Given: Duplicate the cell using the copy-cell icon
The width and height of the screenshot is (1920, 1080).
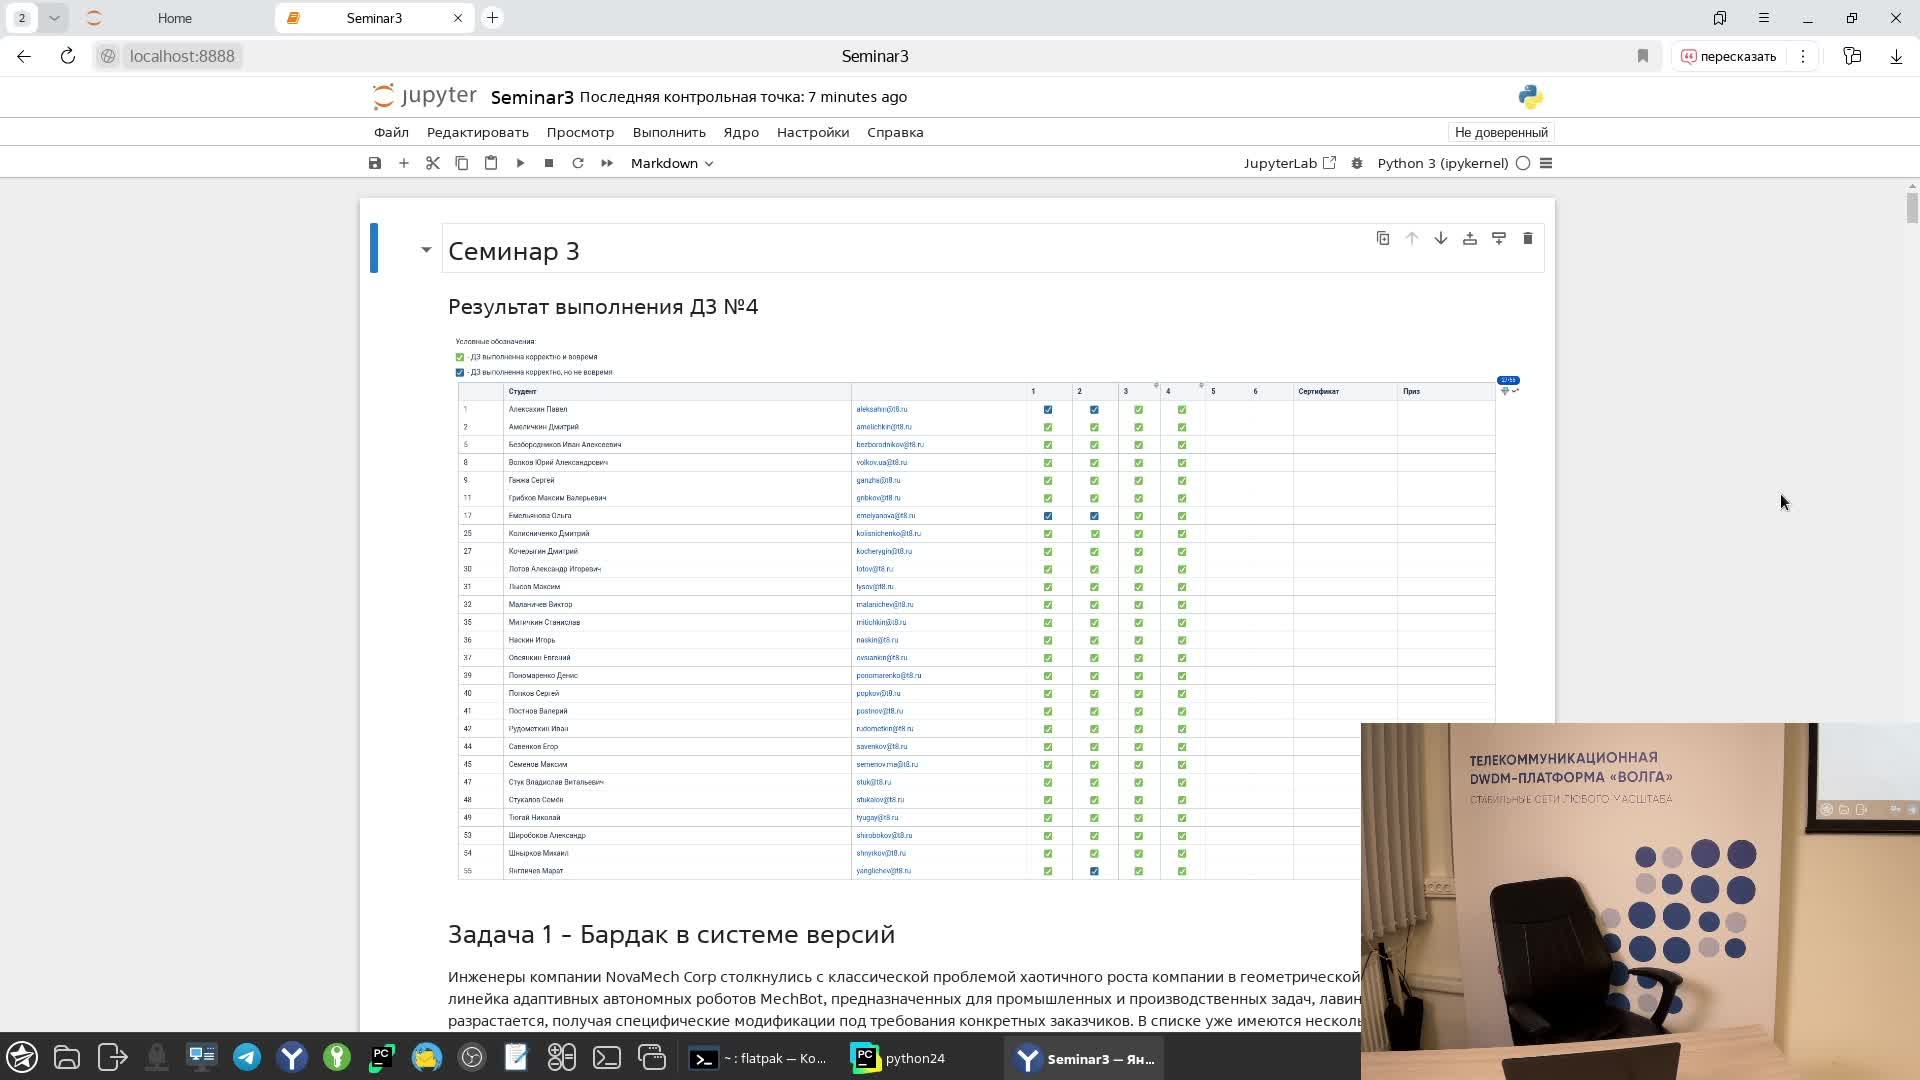Looking at the screenshot, I should [1382, 238].
